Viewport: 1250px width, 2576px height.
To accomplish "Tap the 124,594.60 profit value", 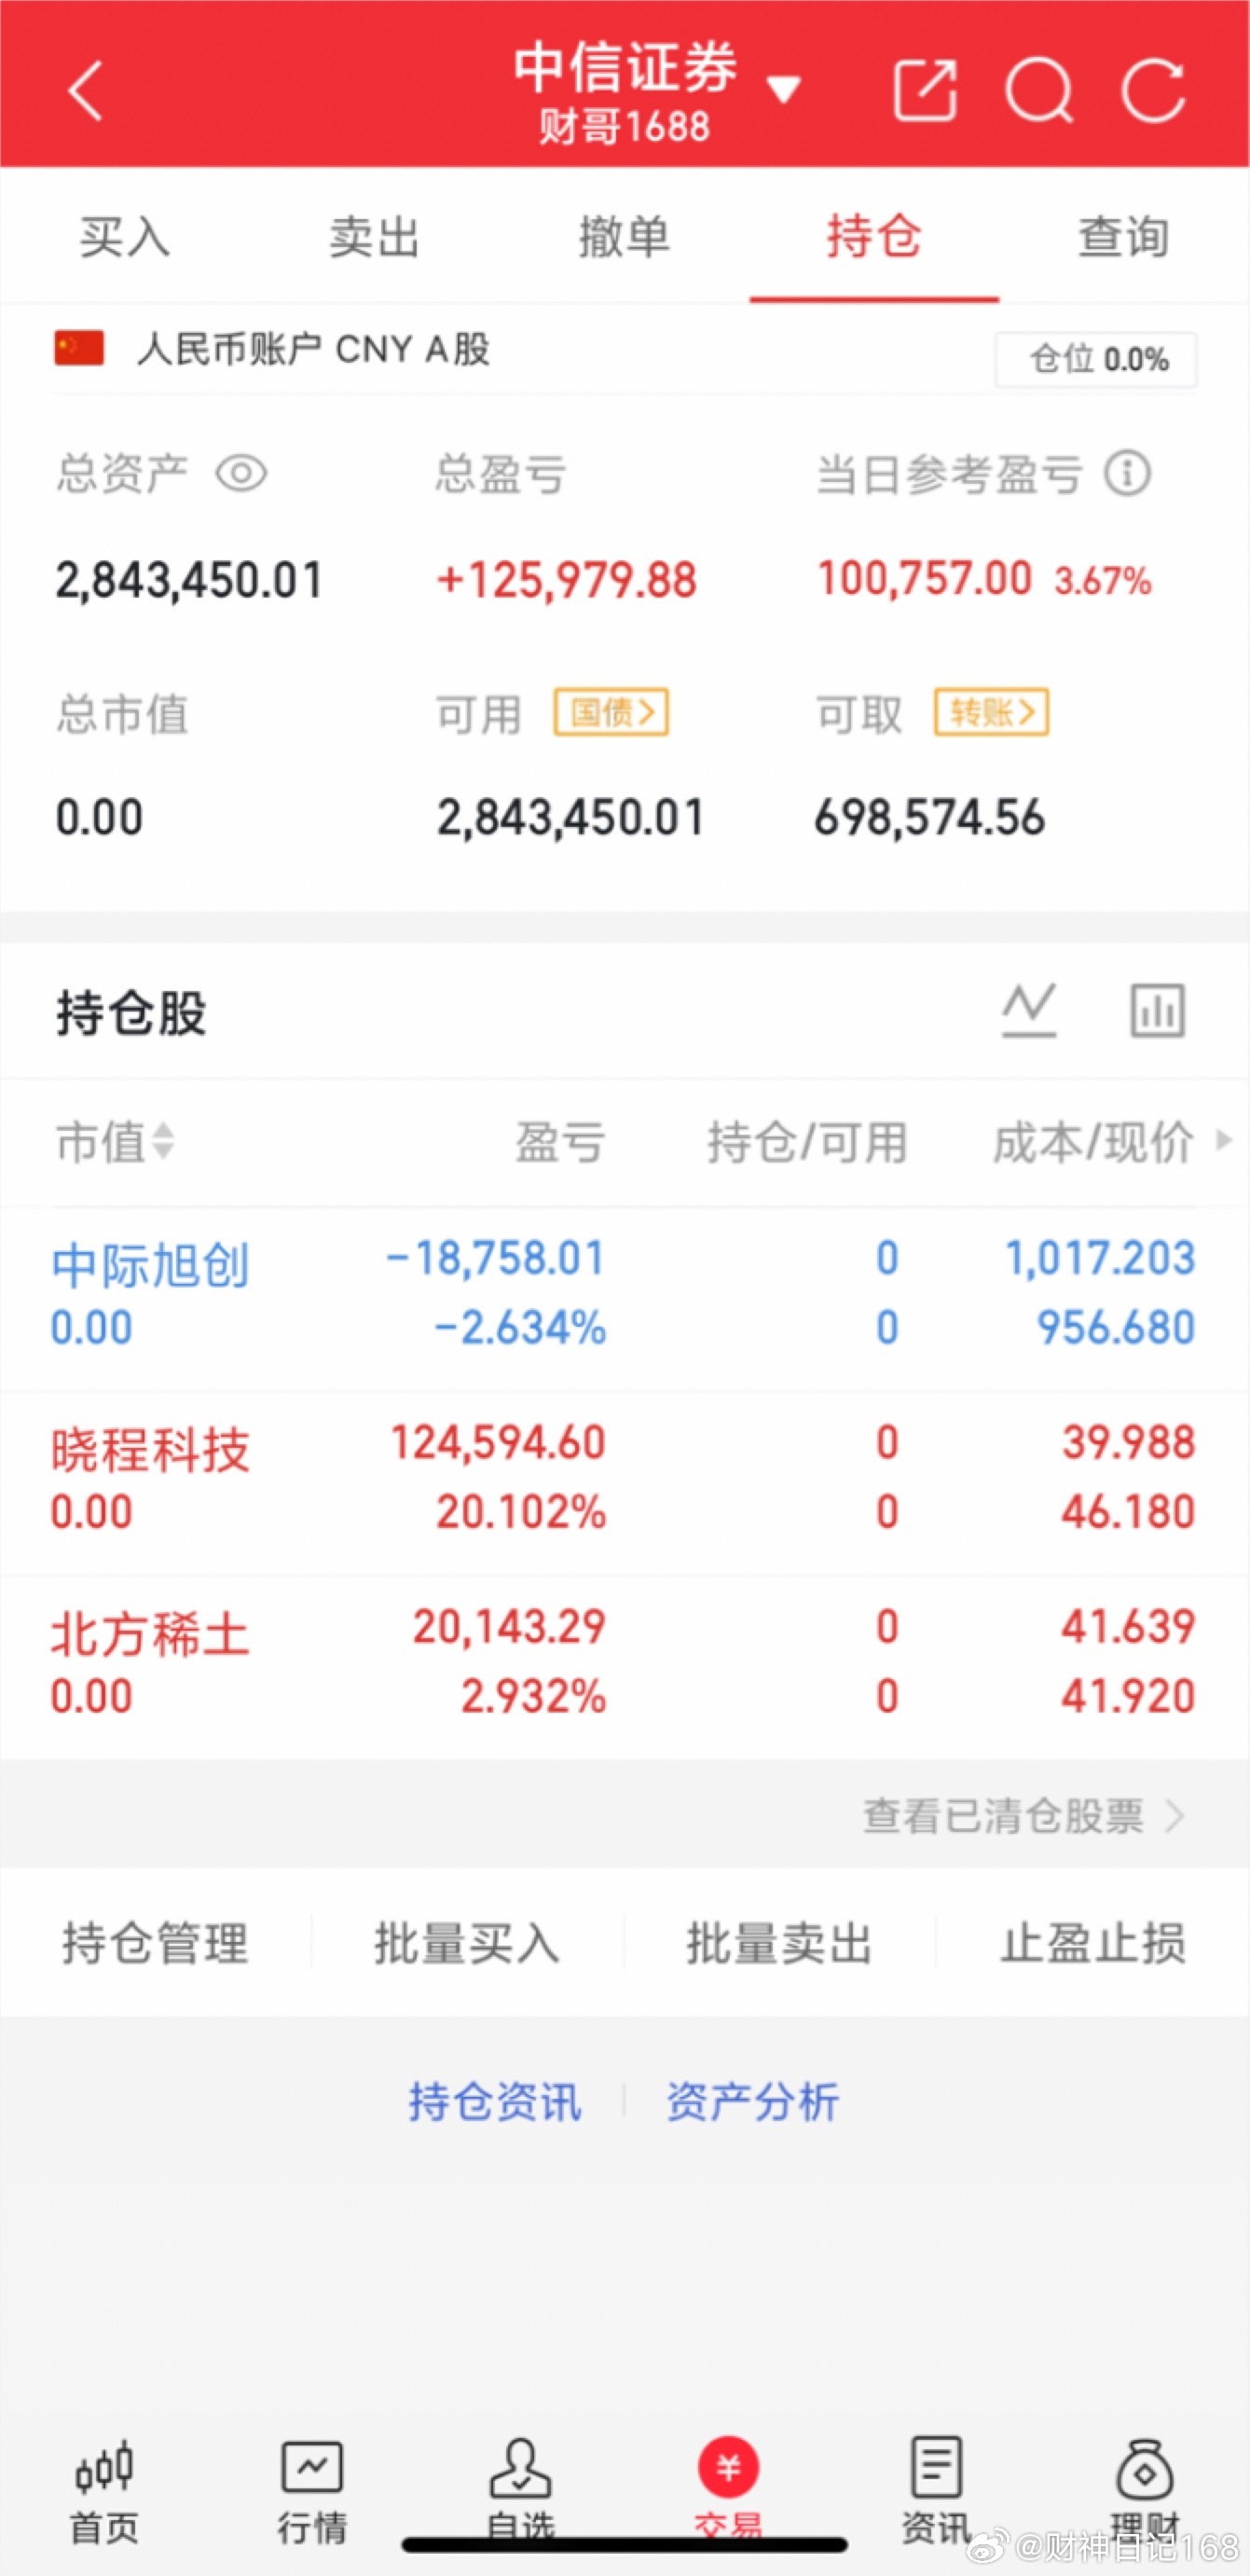I will tap(498, 1443).
